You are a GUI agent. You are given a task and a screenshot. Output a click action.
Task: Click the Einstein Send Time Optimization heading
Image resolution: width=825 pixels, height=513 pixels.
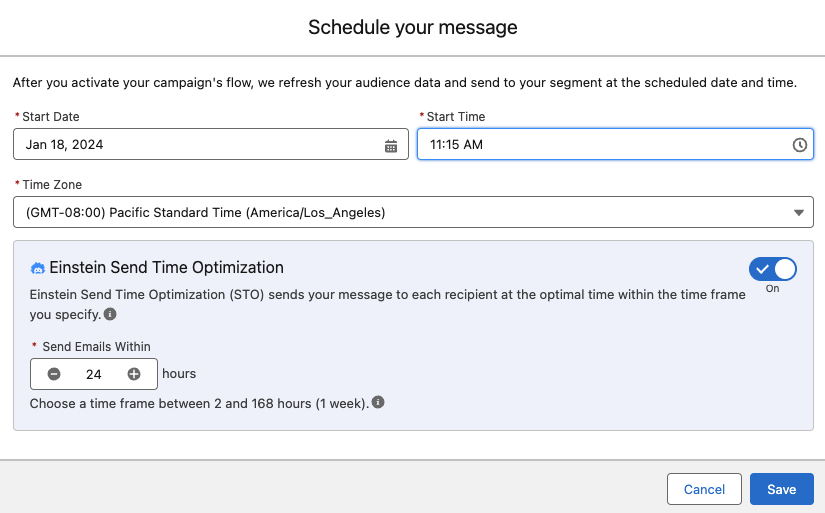[x=166, y=267]
